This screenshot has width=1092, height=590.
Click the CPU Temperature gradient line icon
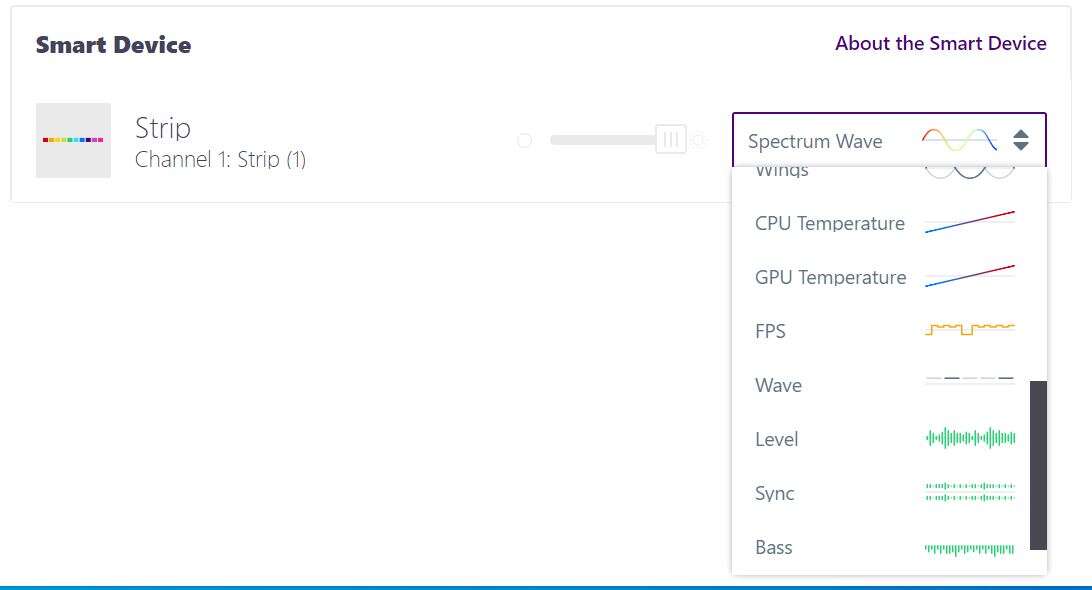tap(969, 222)
